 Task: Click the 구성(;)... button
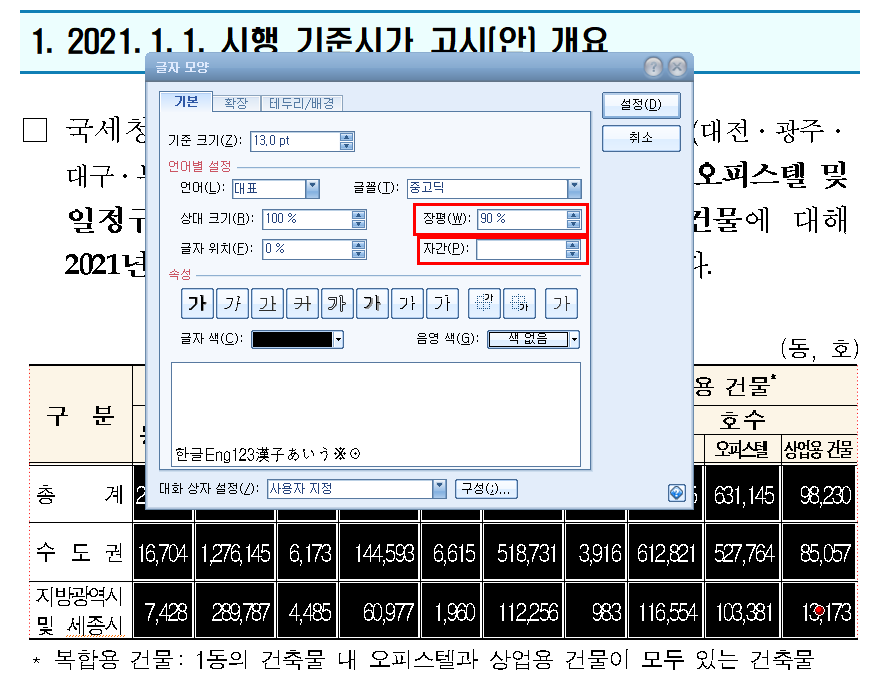[x=486, y=489]
